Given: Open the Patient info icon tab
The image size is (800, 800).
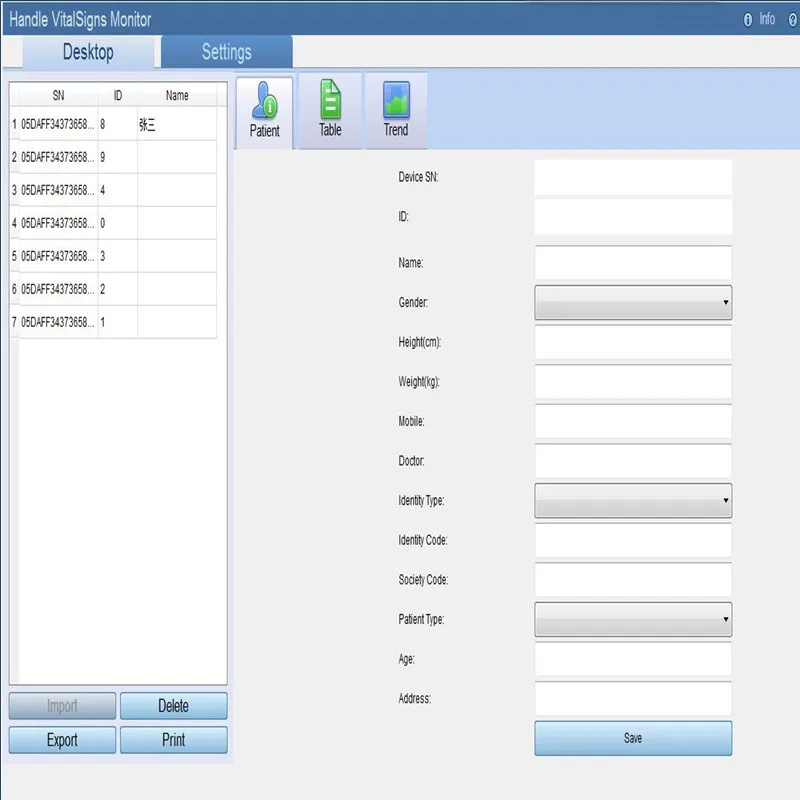Looking at the screenshot, I should 264,111.
